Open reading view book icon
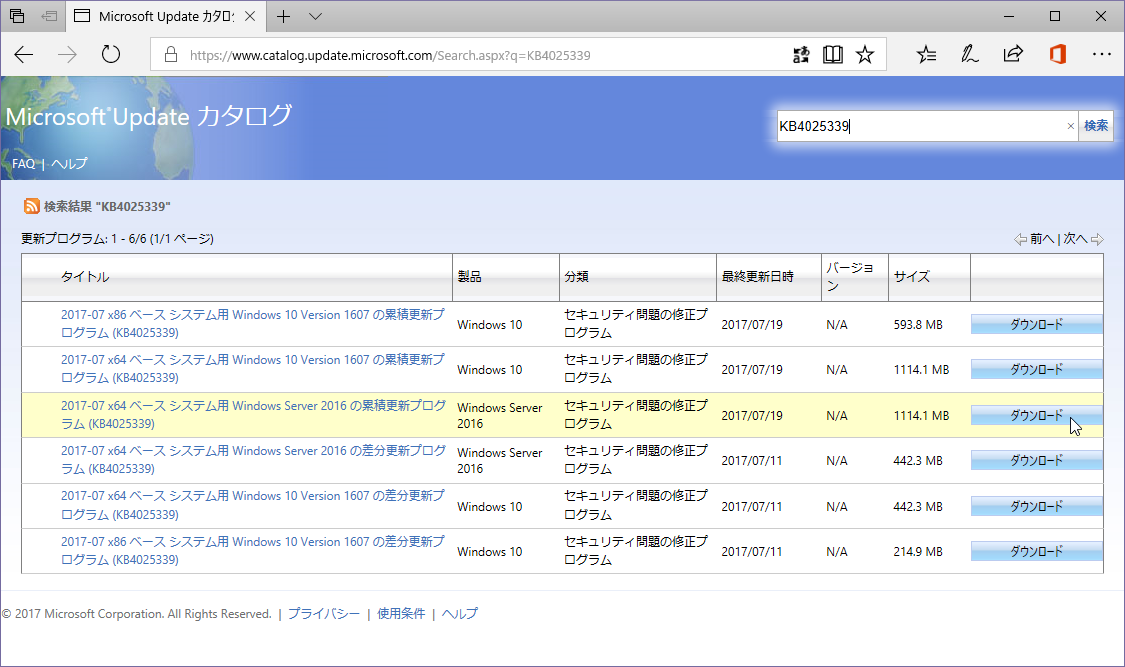The height and width of the screenshot is (667, 1125). click(832, 55)
